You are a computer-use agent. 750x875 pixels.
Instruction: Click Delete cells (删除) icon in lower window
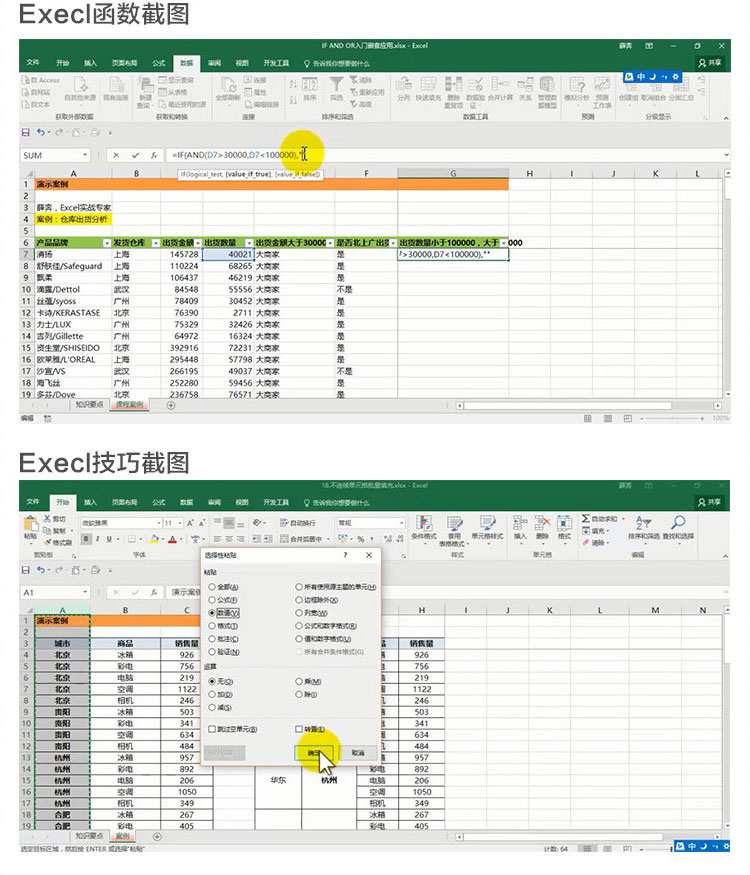(x=542, y=523)
